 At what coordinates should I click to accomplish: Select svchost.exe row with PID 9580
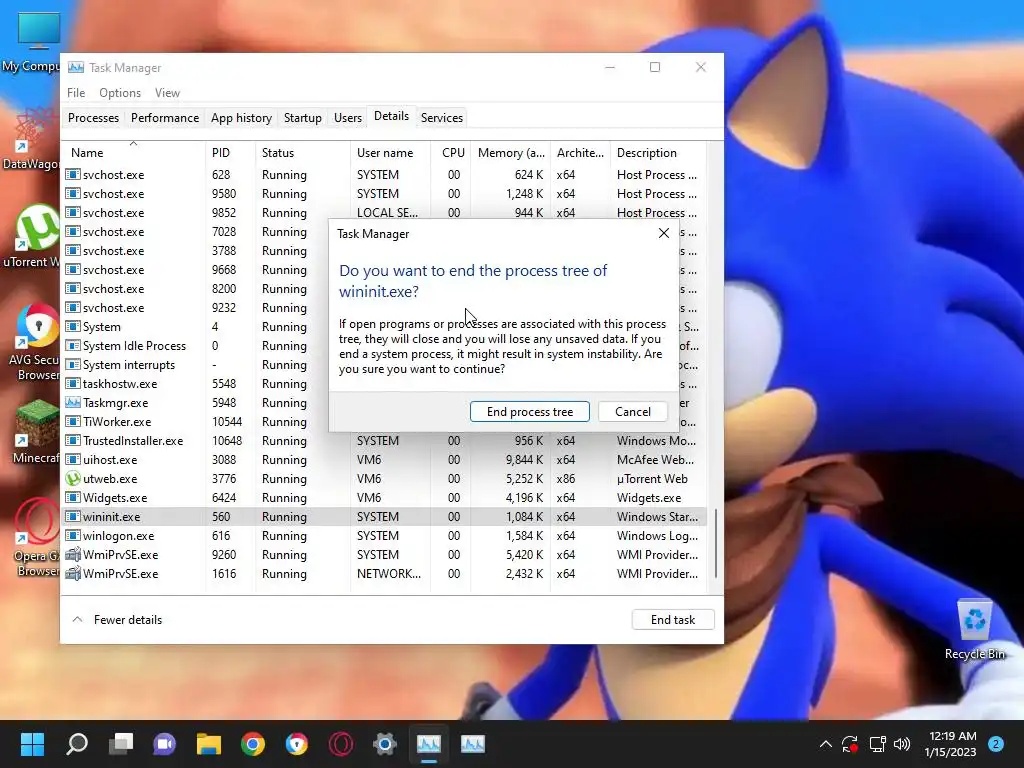[x=385, y=193]
